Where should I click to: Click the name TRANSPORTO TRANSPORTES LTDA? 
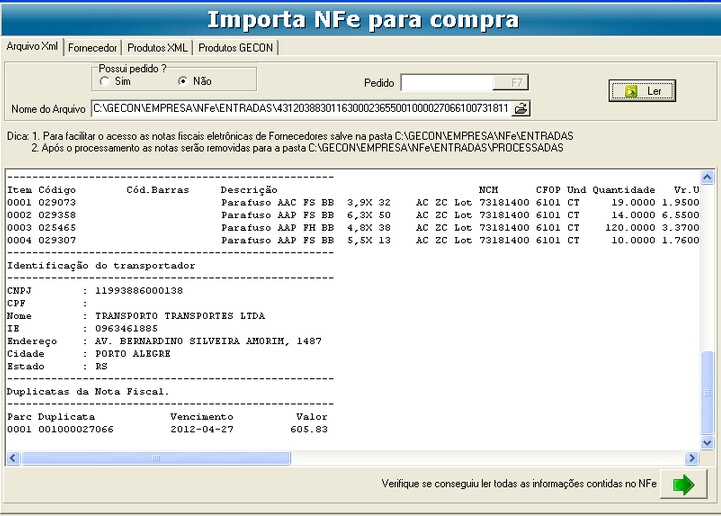point(180,316)
